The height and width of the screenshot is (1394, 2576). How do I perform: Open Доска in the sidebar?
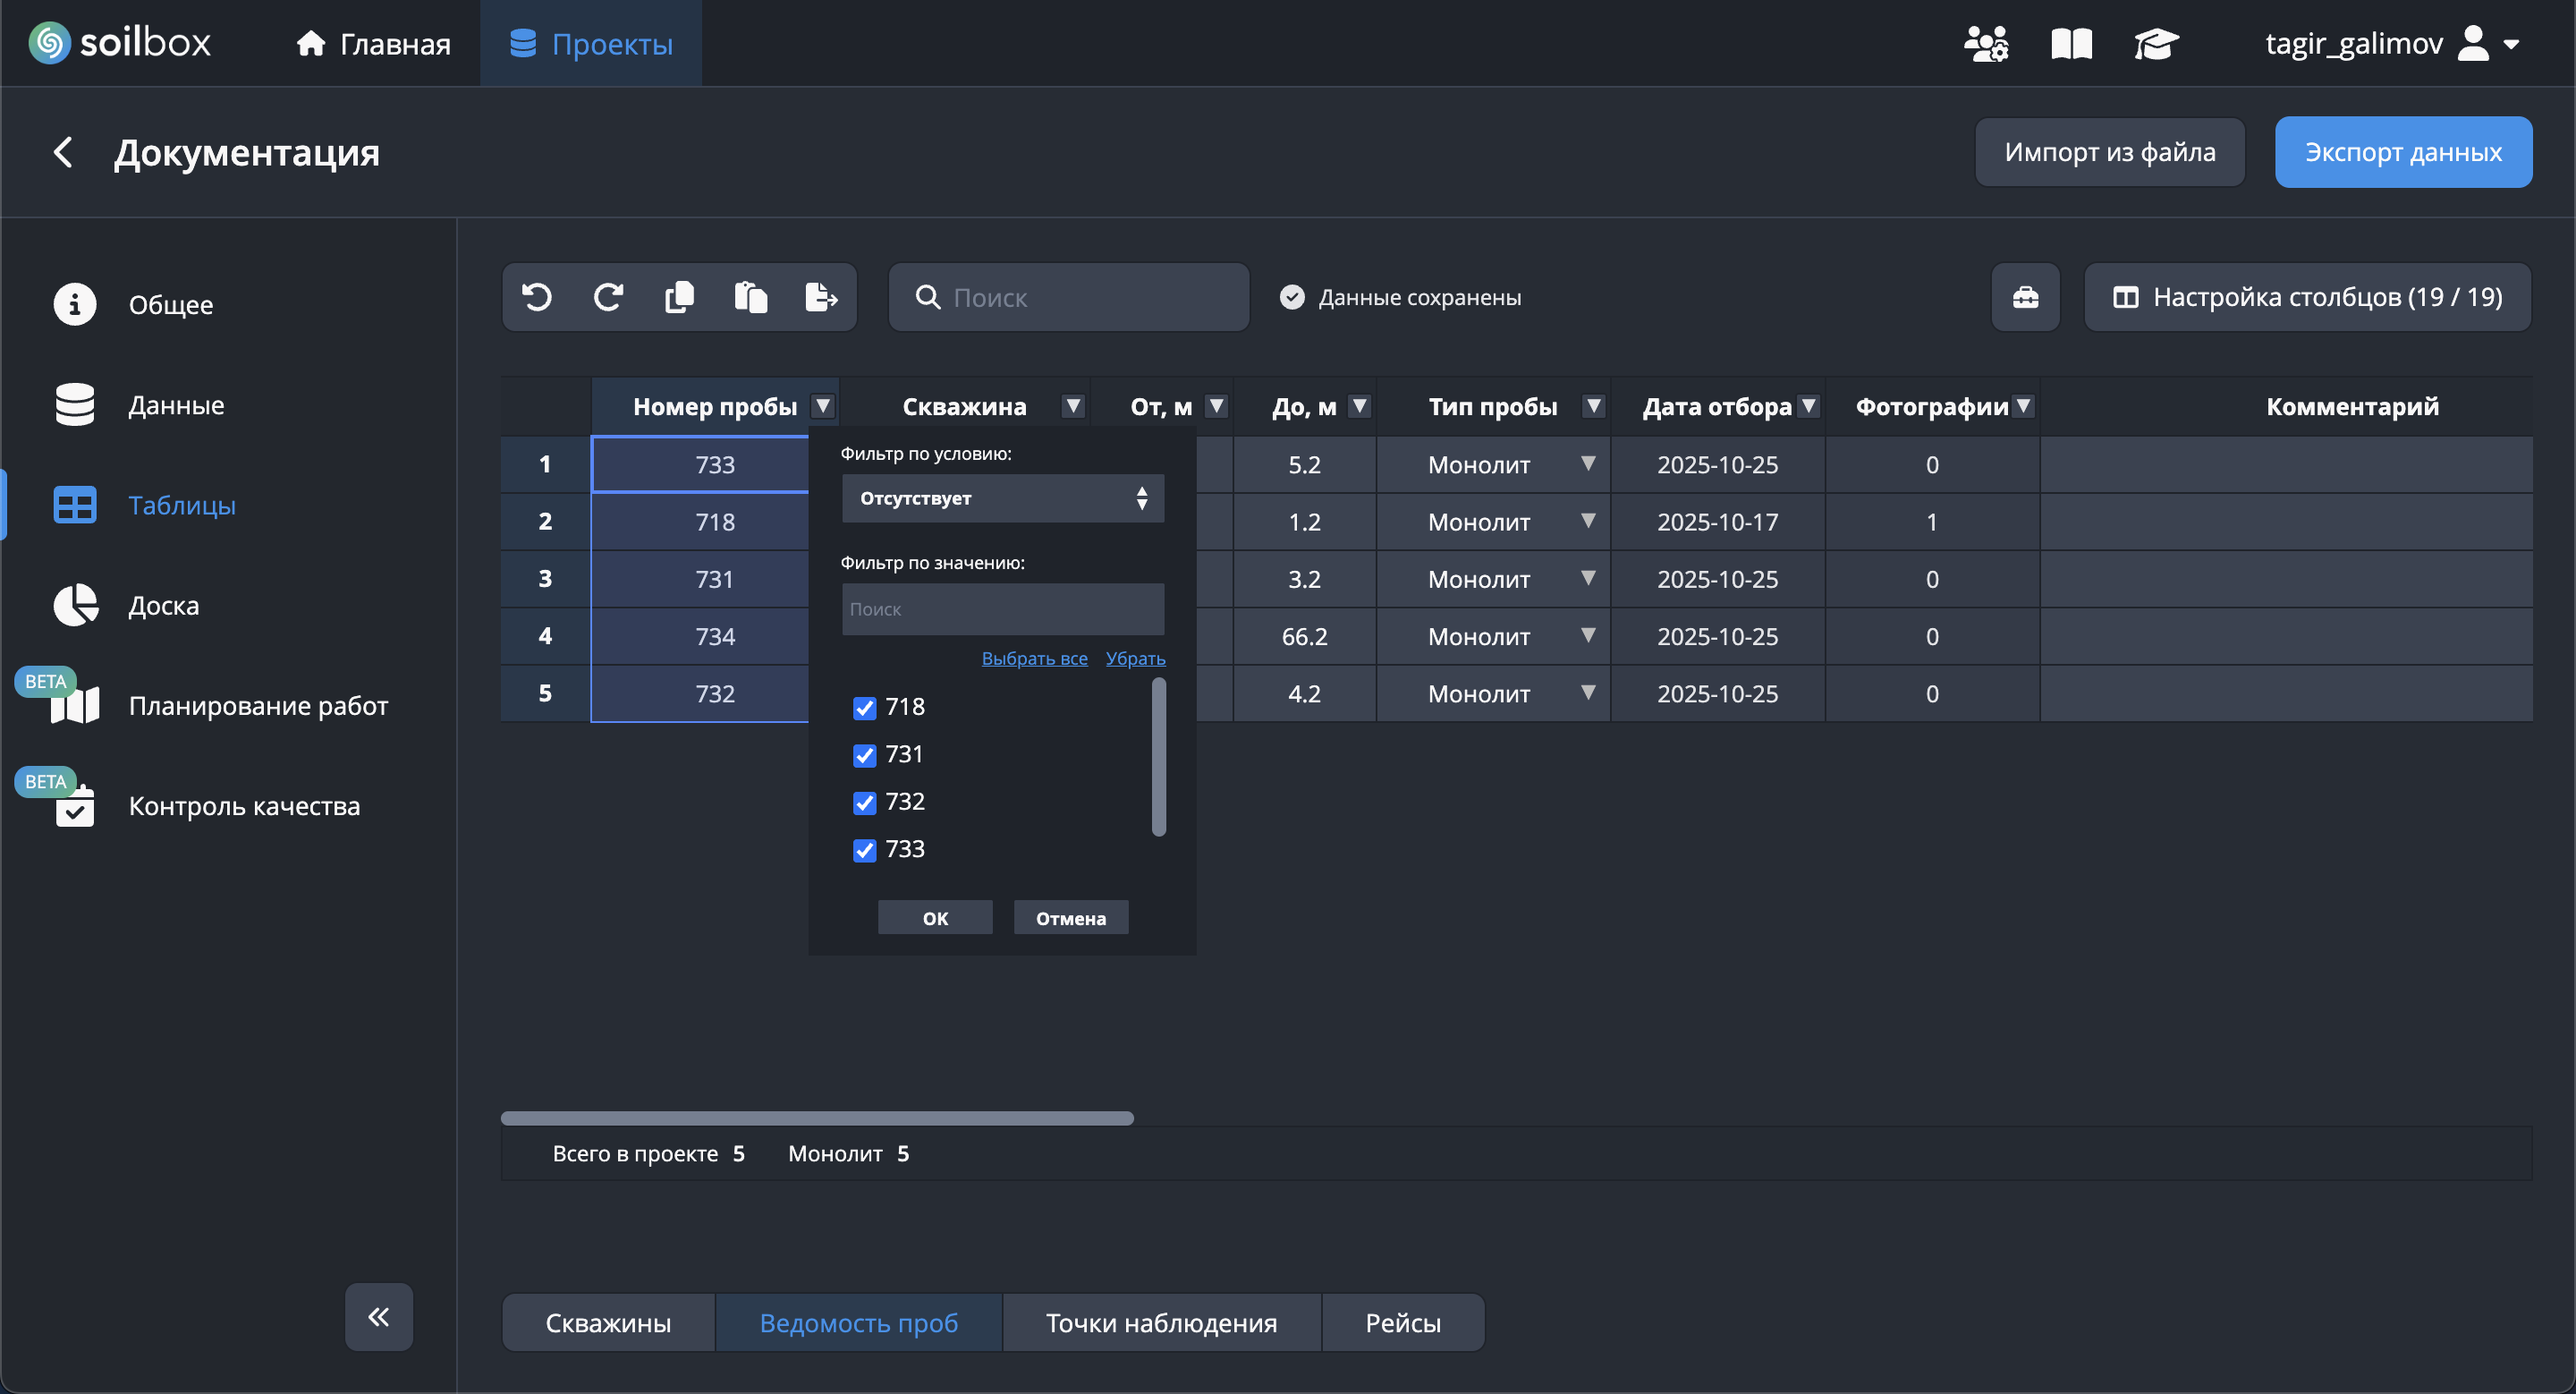[x=164, y=605]
